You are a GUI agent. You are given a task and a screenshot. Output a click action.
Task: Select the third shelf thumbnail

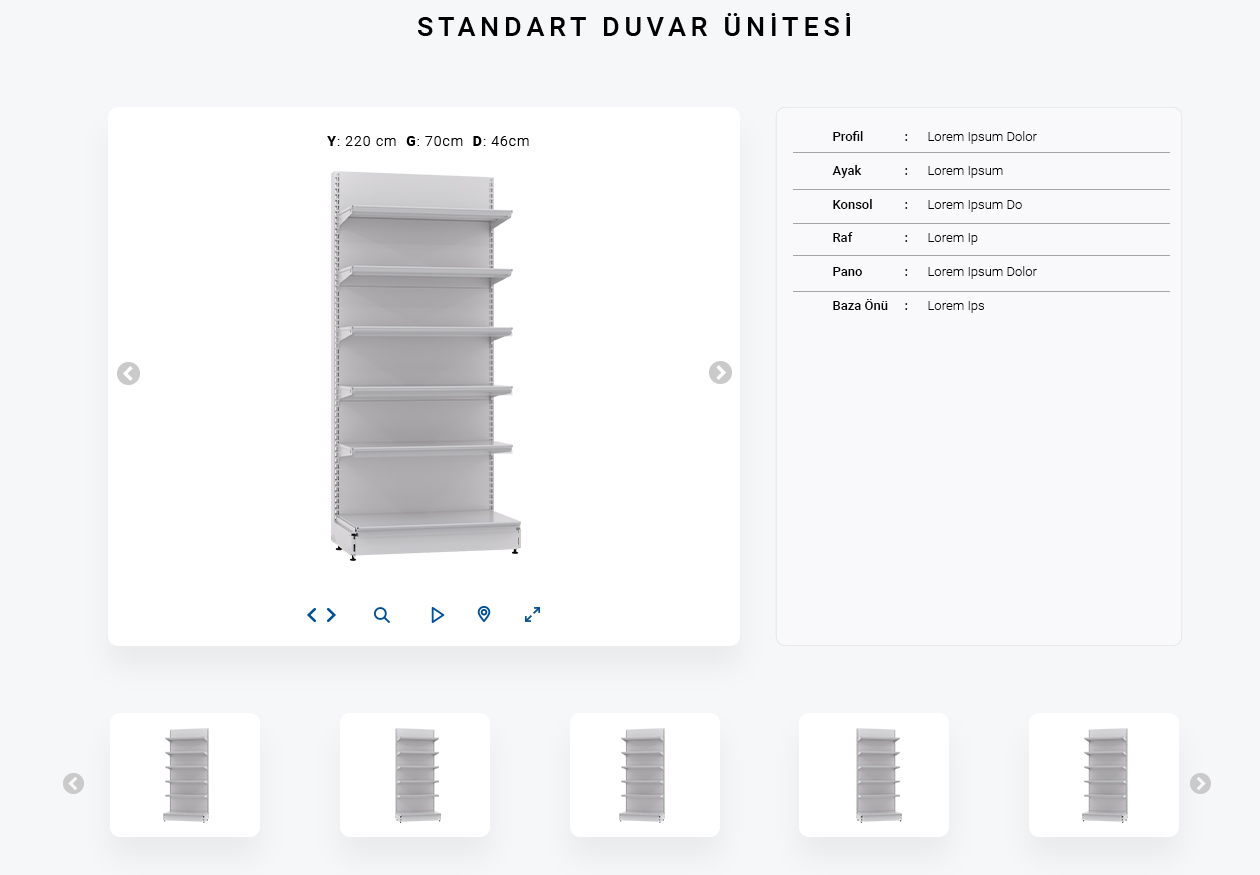[x=645, y=775]
